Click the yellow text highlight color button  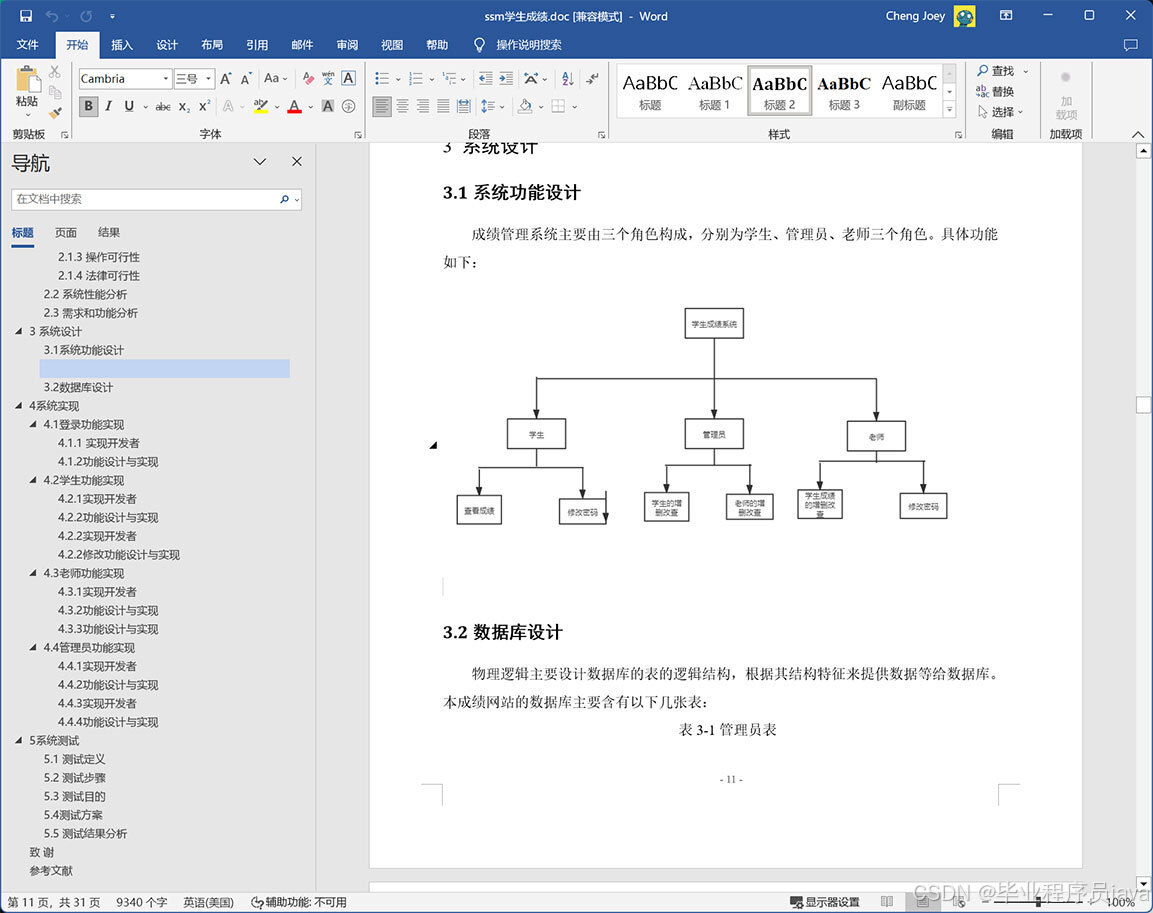tap(261, 107)
